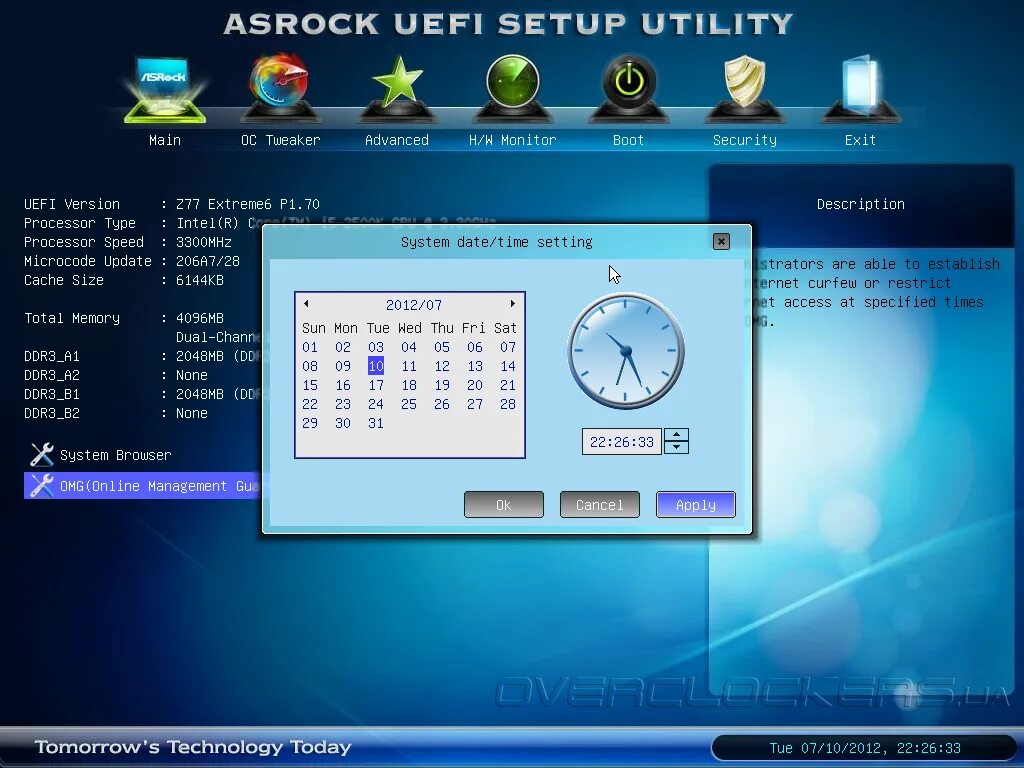
Task: Click the Description panel heading
Action: [860, 204]
